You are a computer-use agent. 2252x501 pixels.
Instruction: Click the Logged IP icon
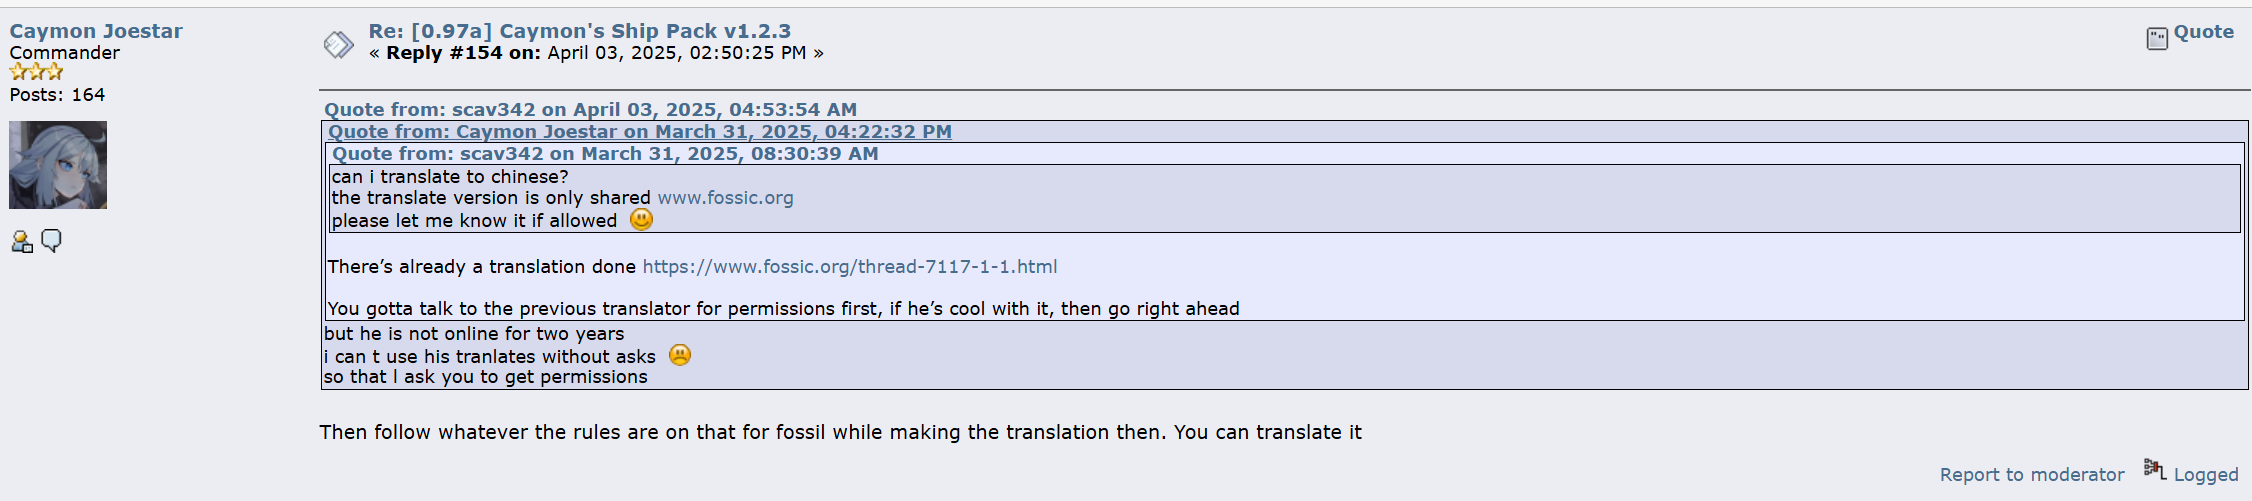point(2154,469)
